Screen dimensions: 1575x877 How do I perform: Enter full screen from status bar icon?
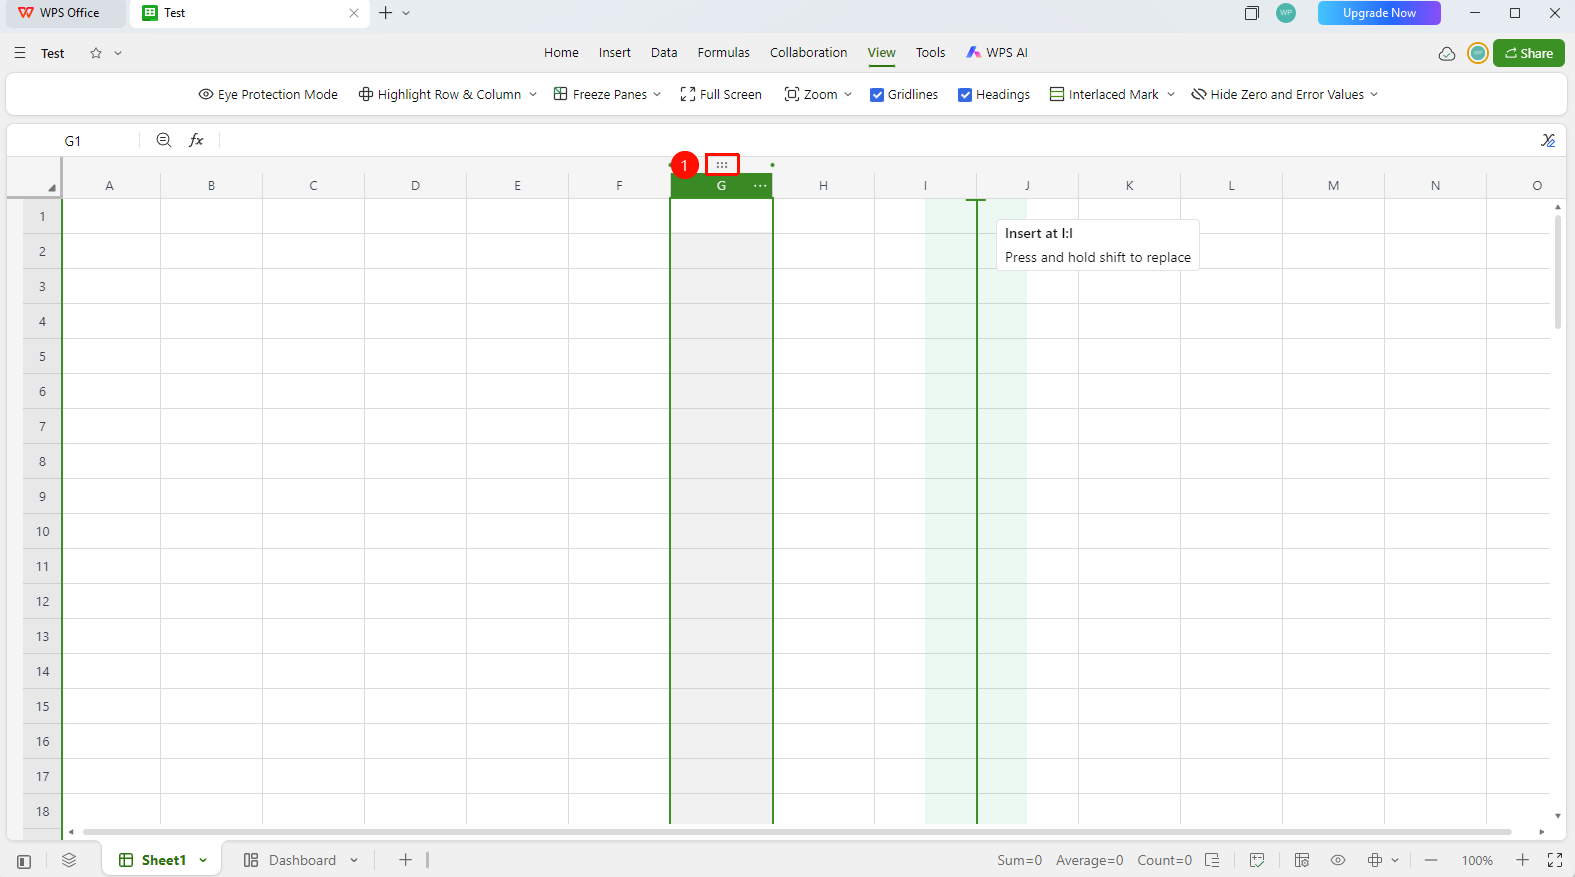tap(1555, 860)
